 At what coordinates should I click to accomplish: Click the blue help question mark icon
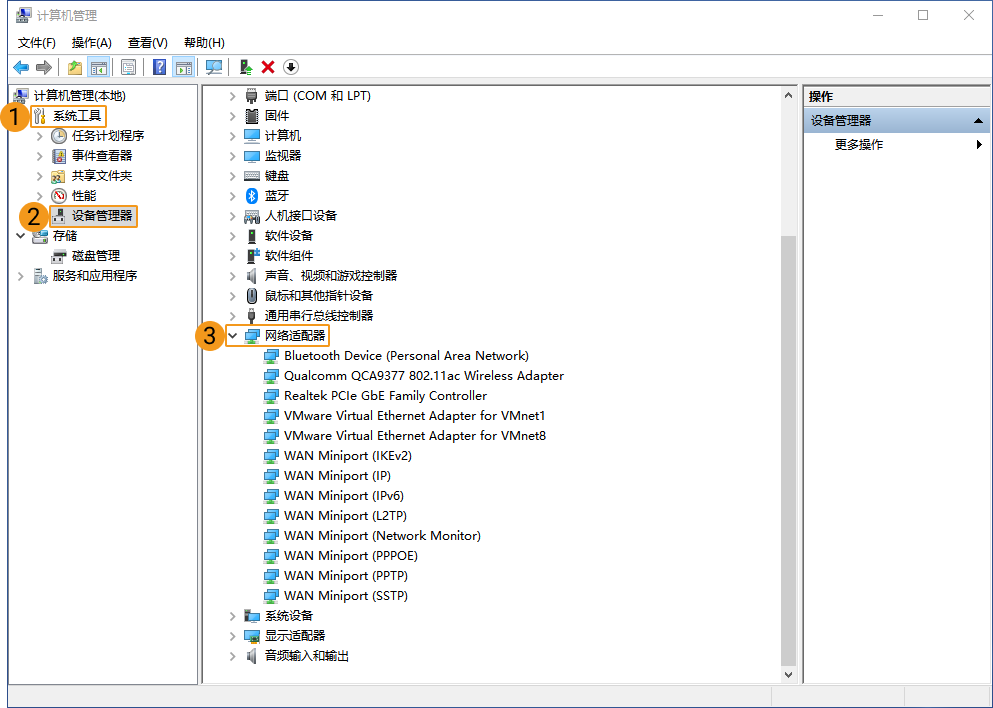pos(159,67)
